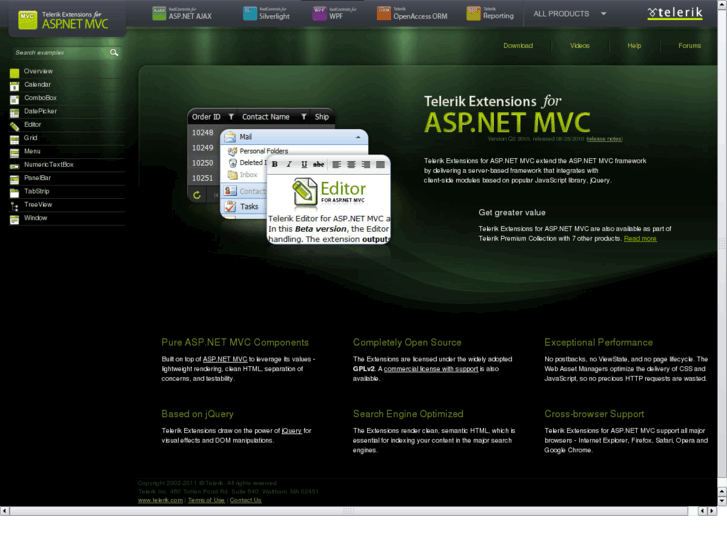
Task: Open the Silverlight product icon
Action: [x=250, y=13]
